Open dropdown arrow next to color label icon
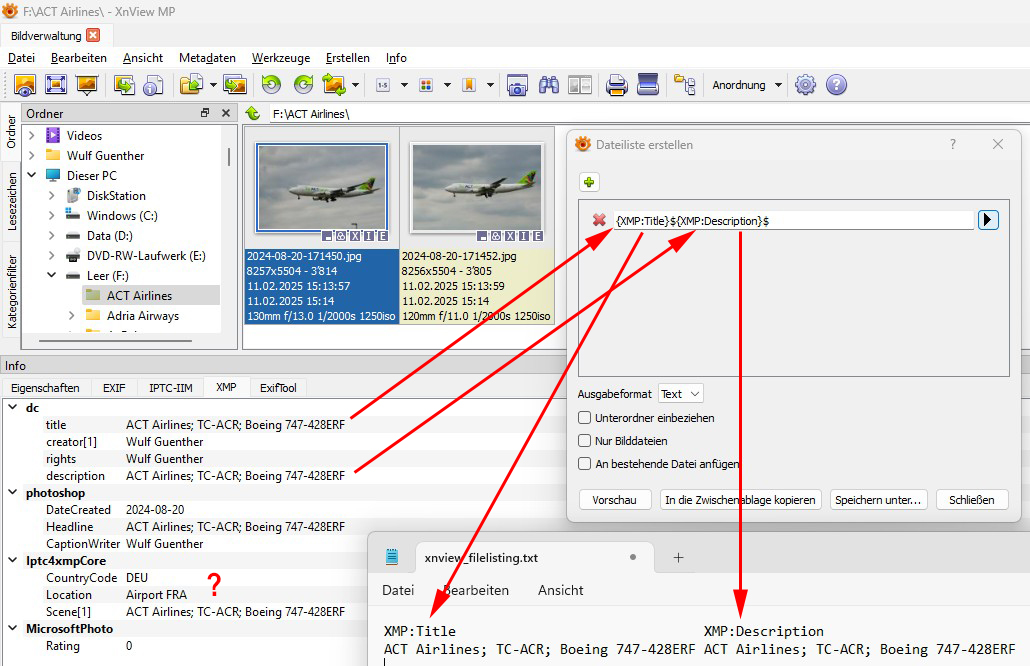1030x666 pixels. point(447,85)
